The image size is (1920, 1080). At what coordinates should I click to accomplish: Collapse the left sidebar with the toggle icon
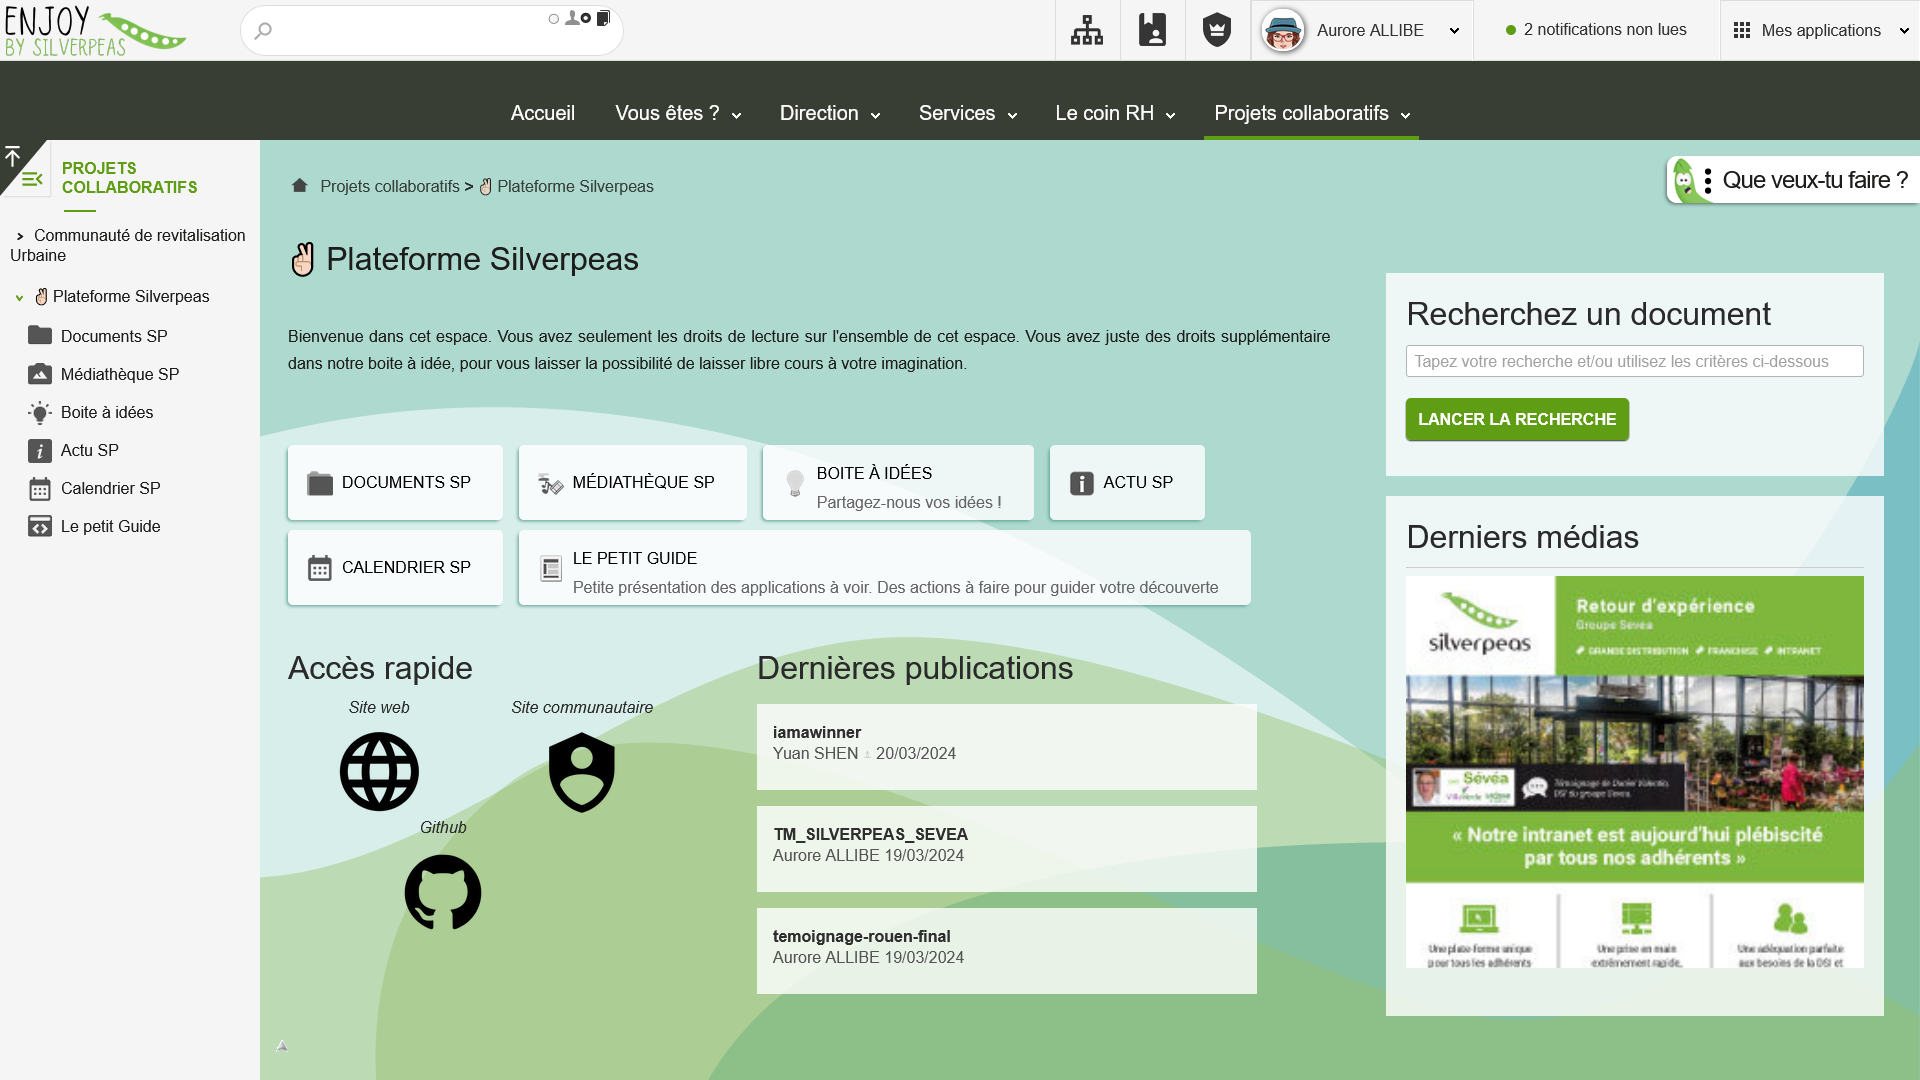[x=32, y=180]
